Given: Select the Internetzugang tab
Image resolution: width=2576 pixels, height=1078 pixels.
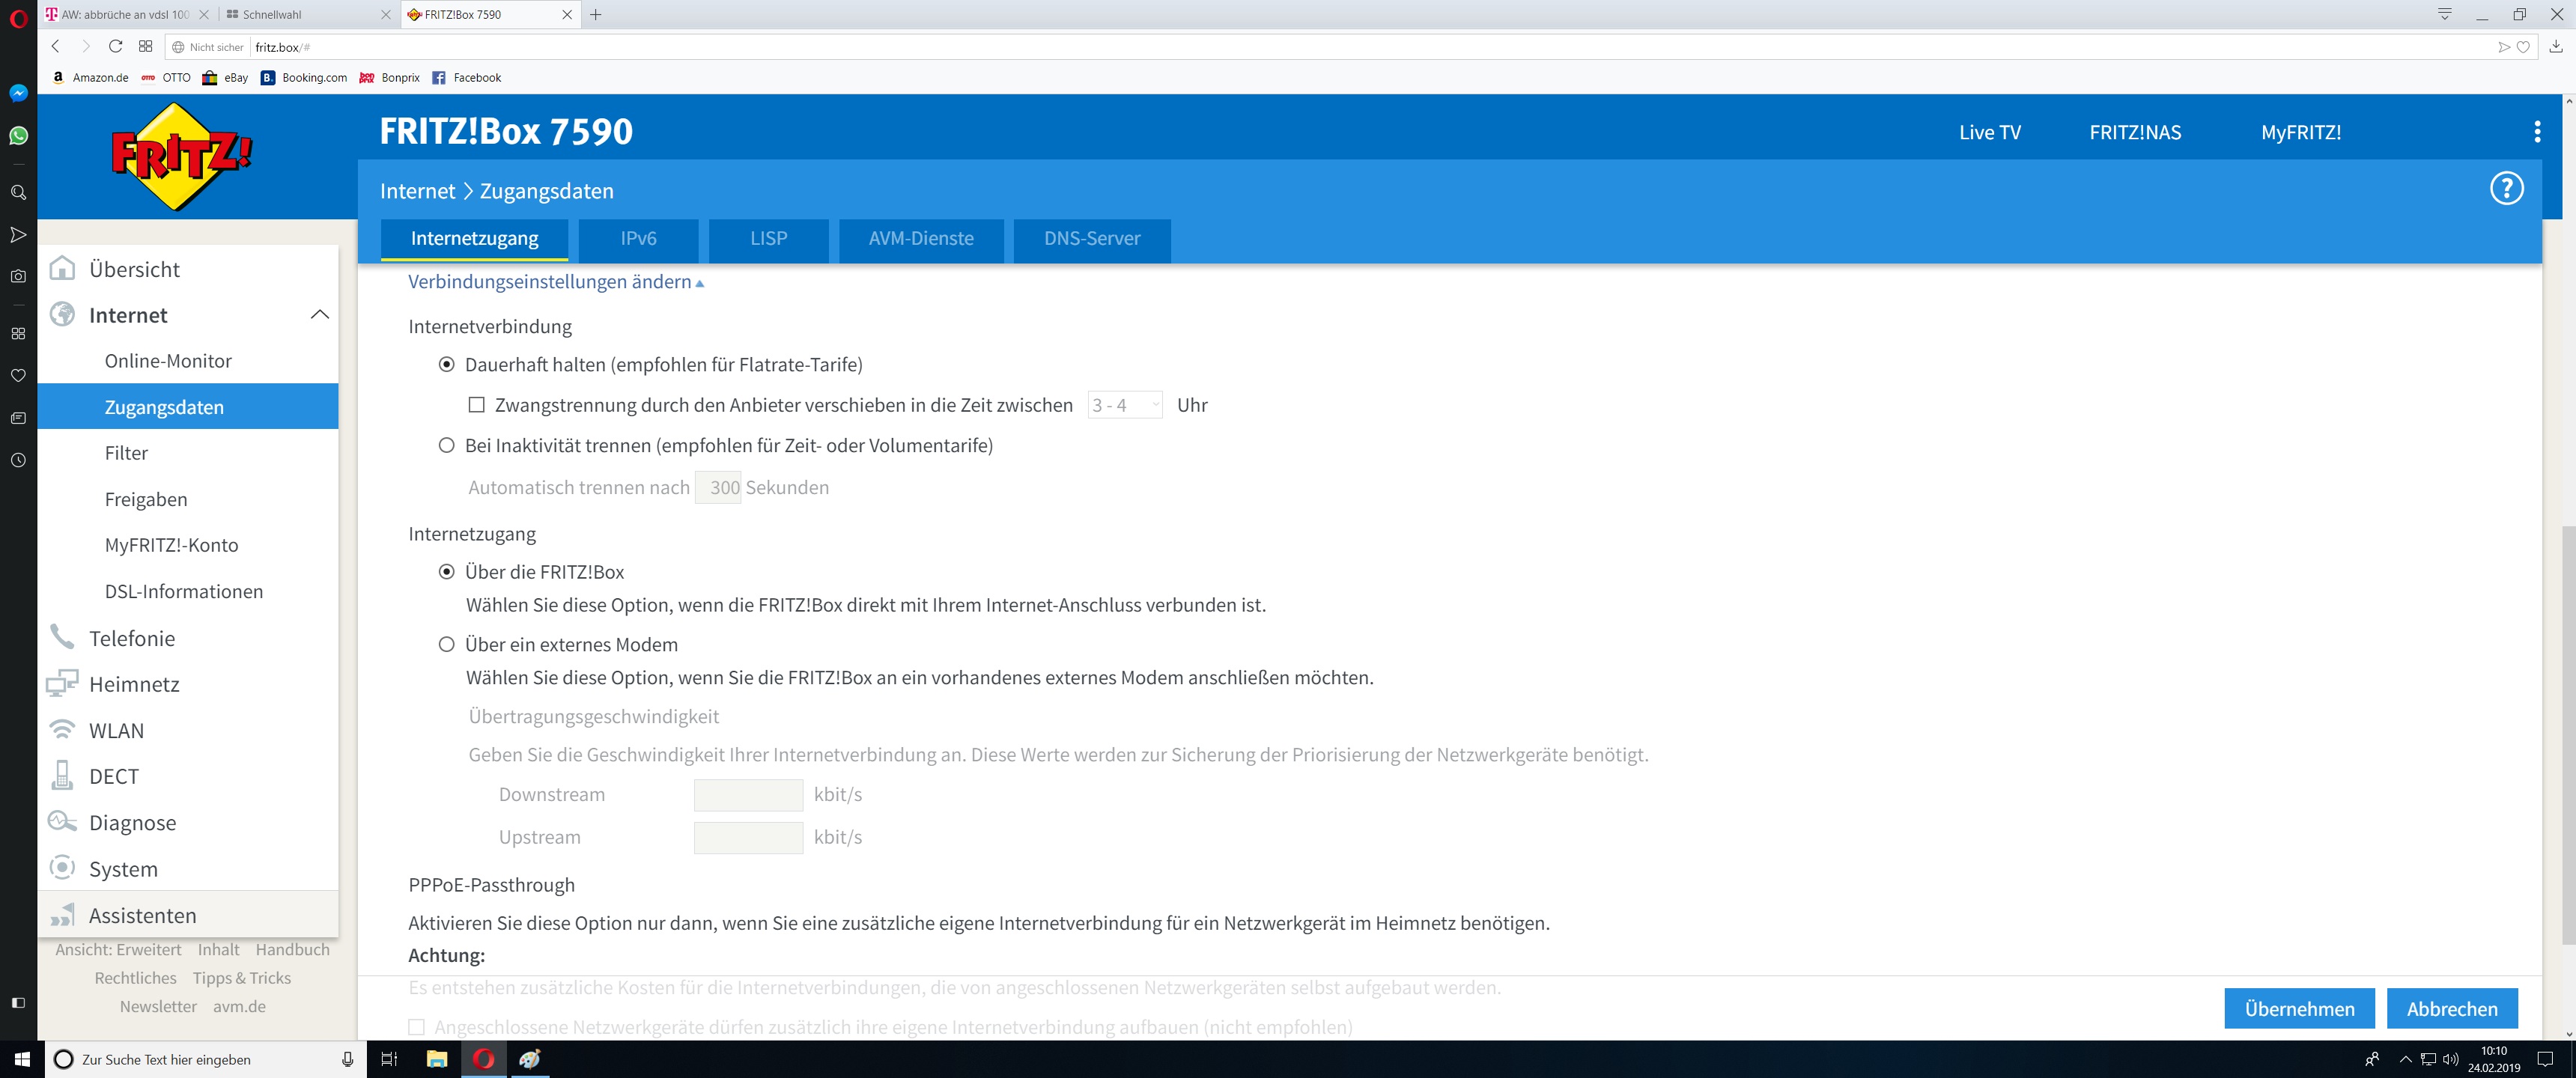Looking at the screenshot, I should (475, 239).
